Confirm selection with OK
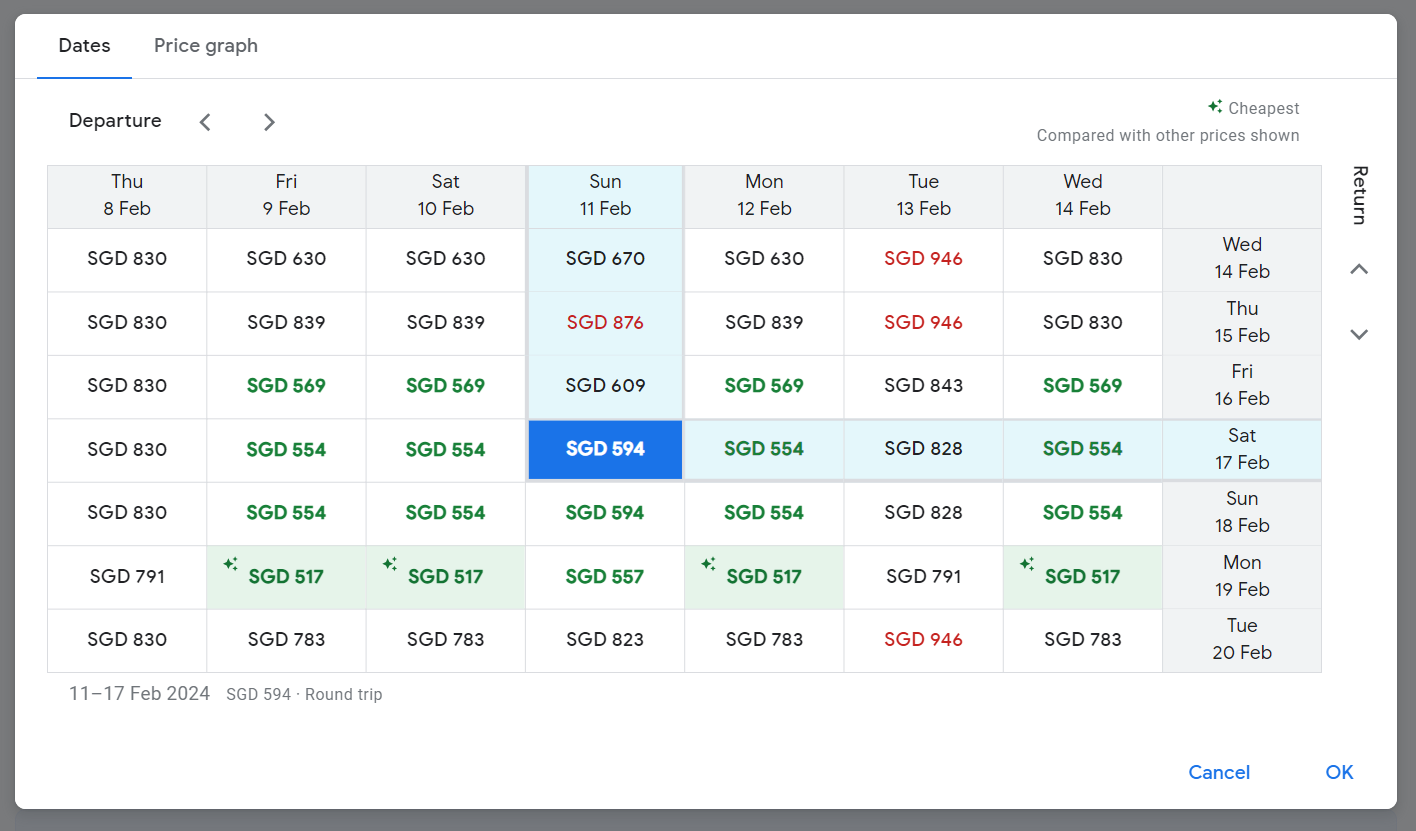This screenshot has height=831, width=1416. (1339, 772)
